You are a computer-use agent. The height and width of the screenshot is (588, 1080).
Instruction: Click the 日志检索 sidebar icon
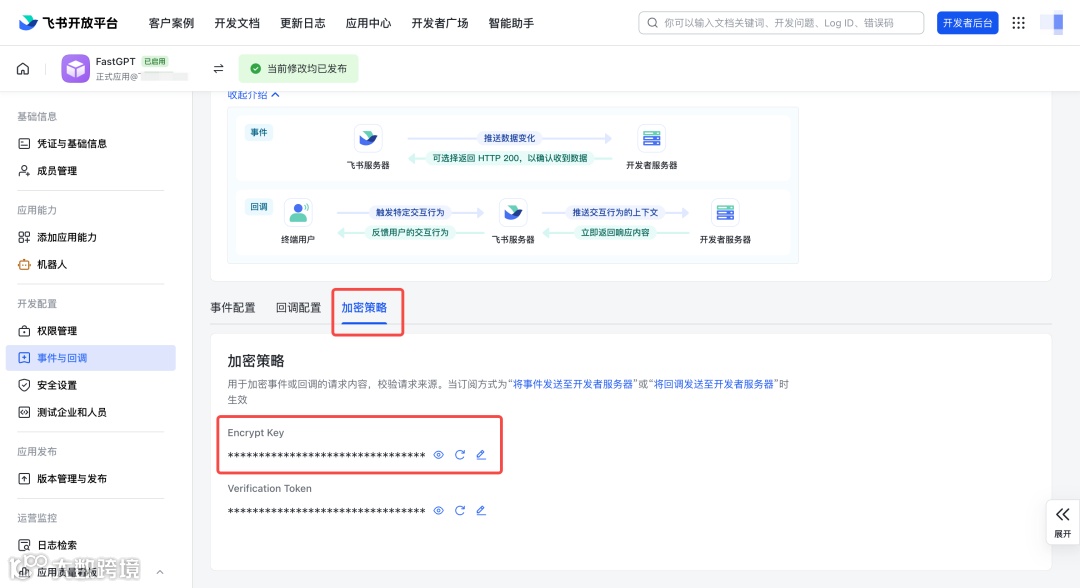pyautogui.click(x=24, y=545)
